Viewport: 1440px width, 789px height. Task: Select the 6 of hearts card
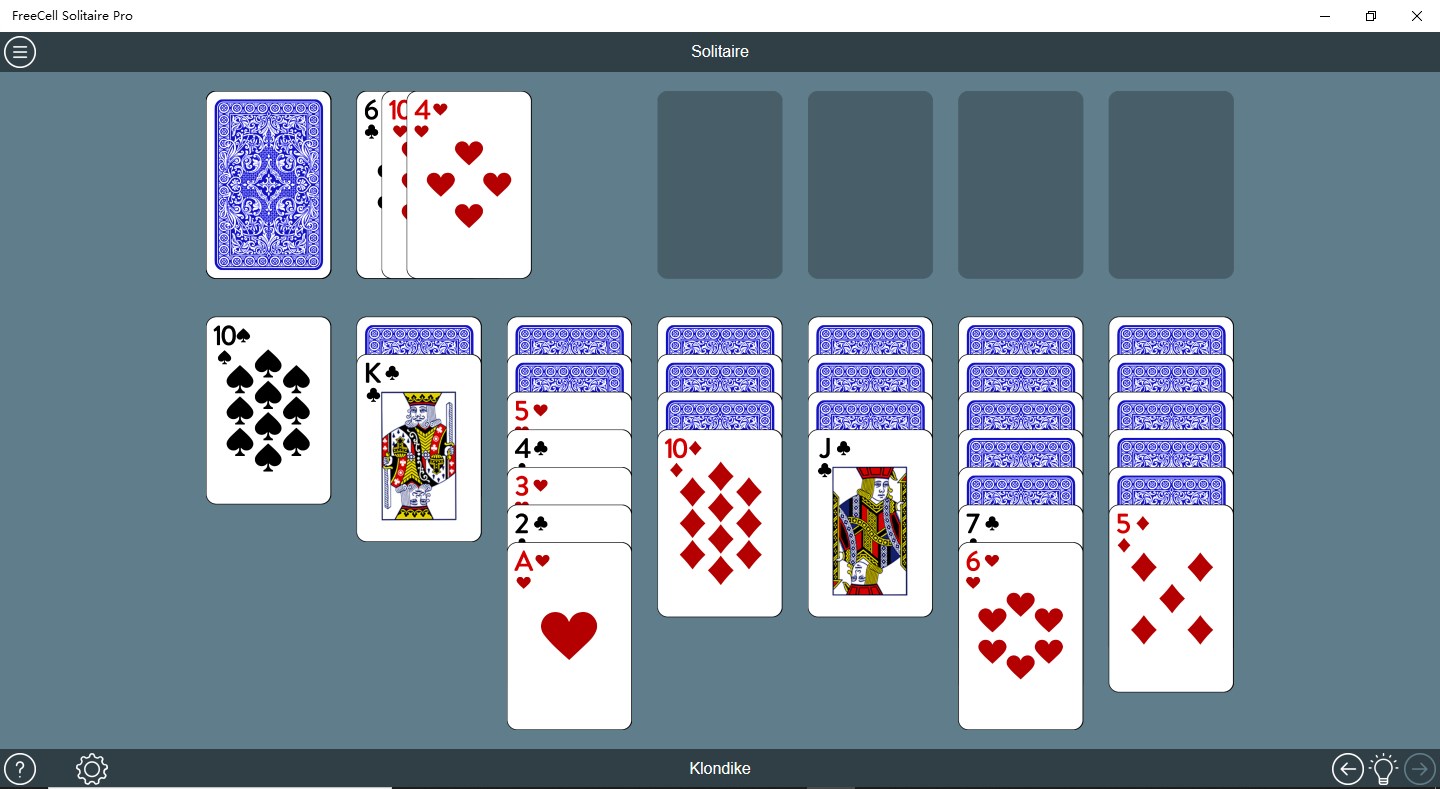1021,636
